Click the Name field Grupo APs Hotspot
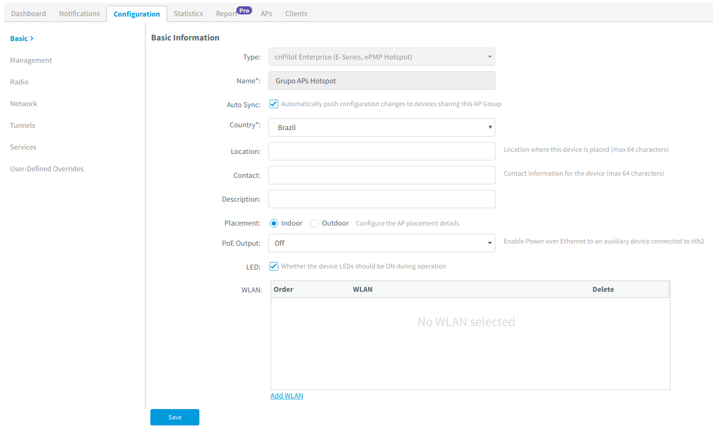The image size is (721, 437). click(382, 81)
